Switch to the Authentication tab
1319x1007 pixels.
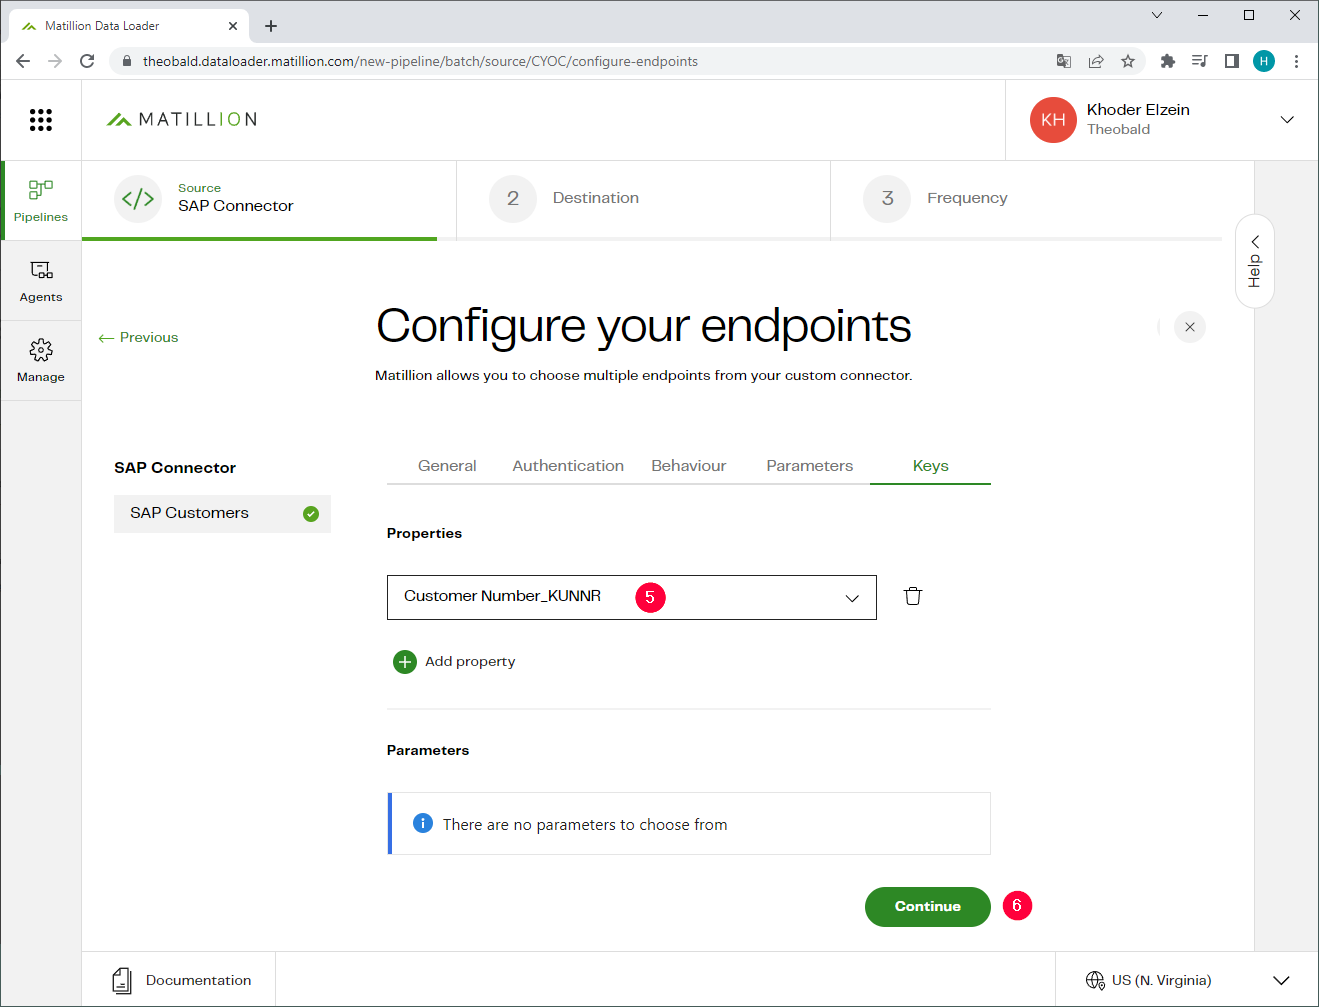coord(568,466)
